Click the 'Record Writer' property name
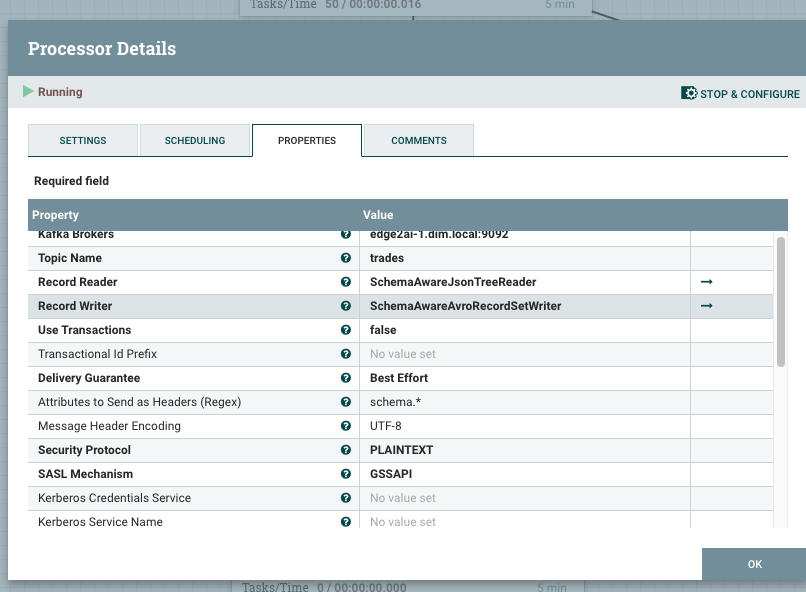The image size is (806, 592). pyautogui.click(x=75, y=306)
